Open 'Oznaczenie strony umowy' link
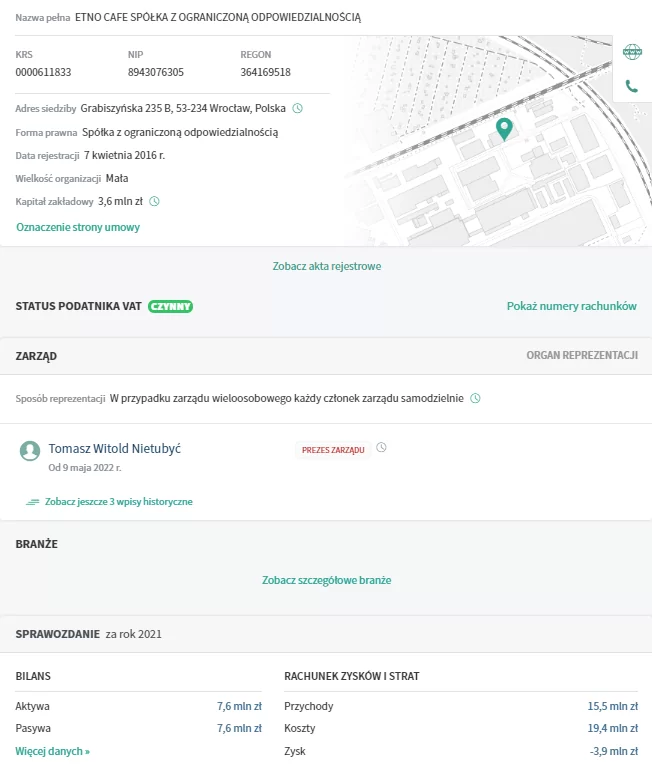Screen dimensions: 652x769 [78, 227]
